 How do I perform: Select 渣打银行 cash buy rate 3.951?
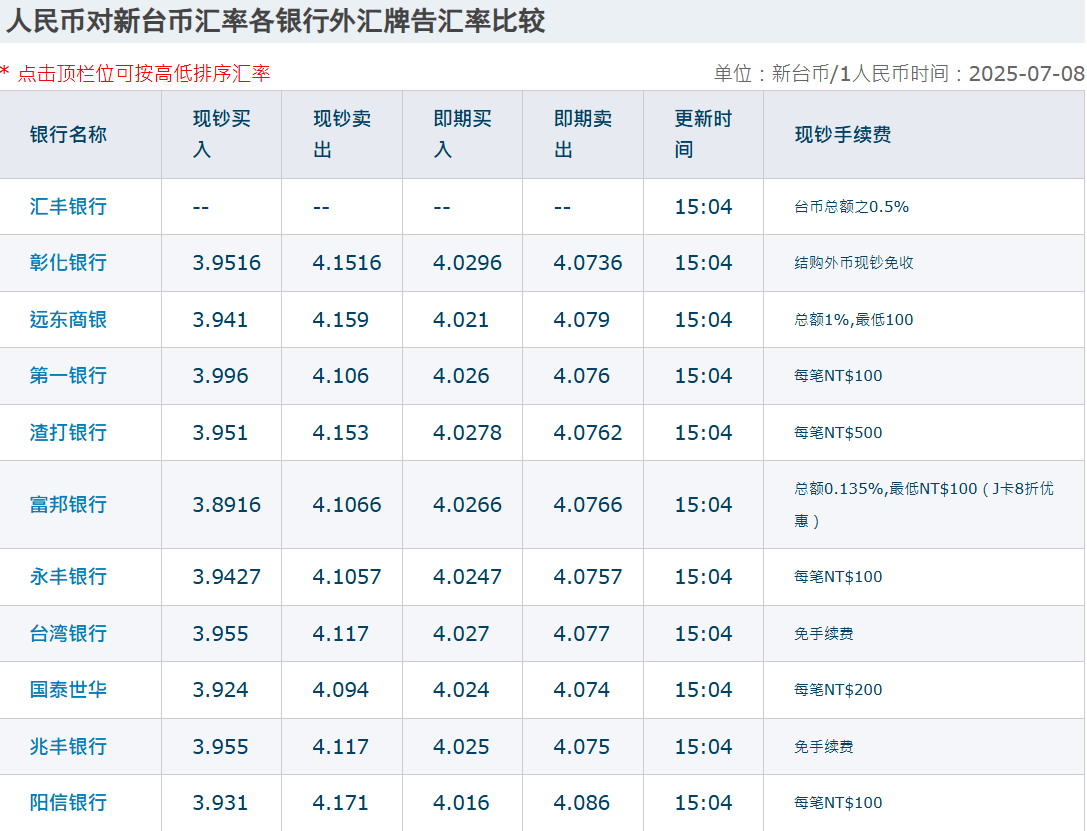(x=220, y=432)
